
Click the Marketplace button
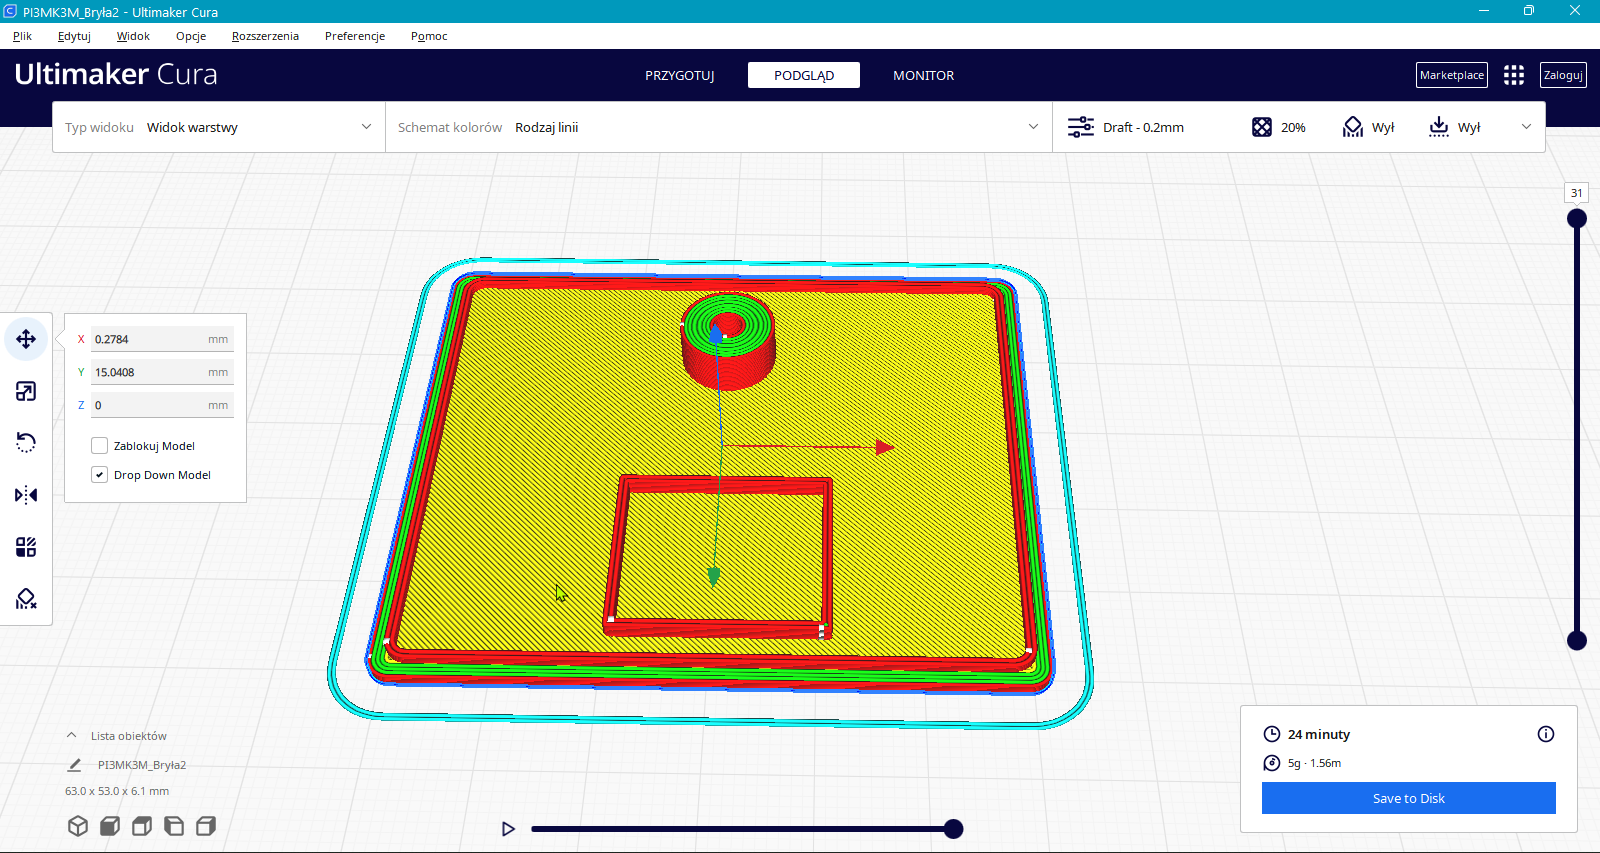pyautogui.click(x=1452, y=75)
